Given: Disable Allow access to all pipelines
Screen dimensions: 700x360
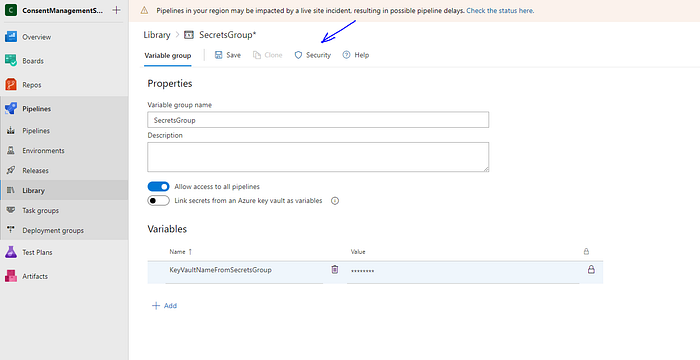Looking at the screenshot, I should [158, 186].
